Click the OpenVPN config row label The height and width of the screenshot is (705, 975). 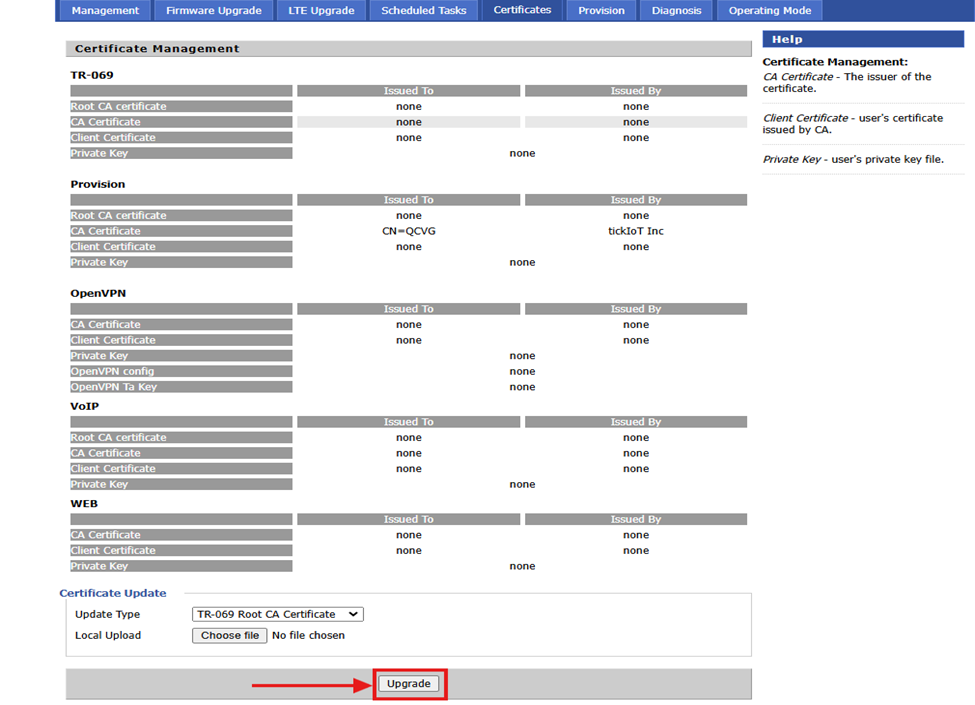[112, 371]
